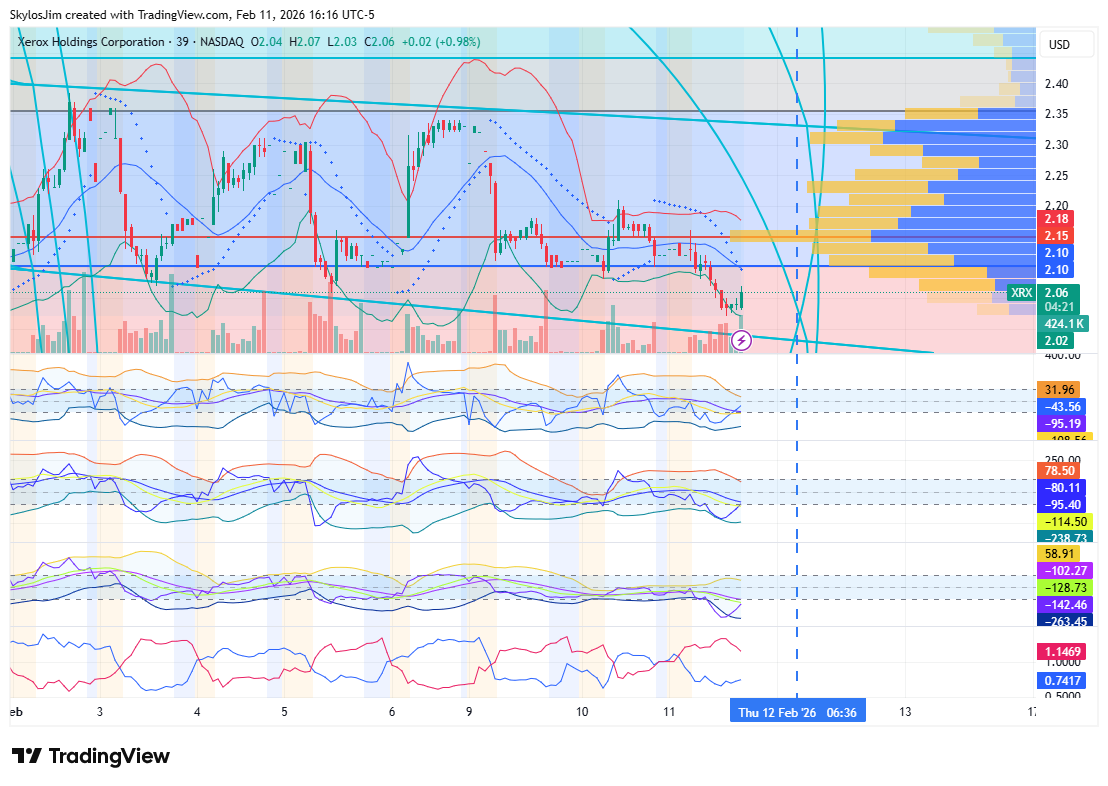This screenshot has width=1108, height=786.
Task: Click the blue 0.7417 value label
Action: (x=1062, y=680)
